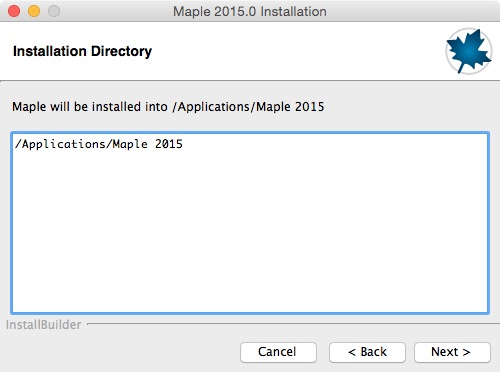Place cursor at the leading slash in path field

pos(18,144)
